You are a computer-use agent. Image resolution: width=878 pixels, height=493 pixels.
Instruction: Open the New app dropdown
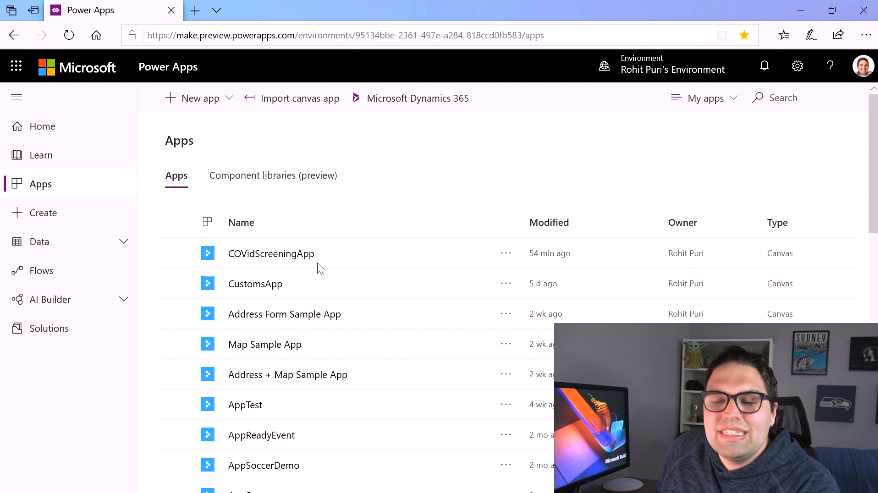(x=199, y=98)
